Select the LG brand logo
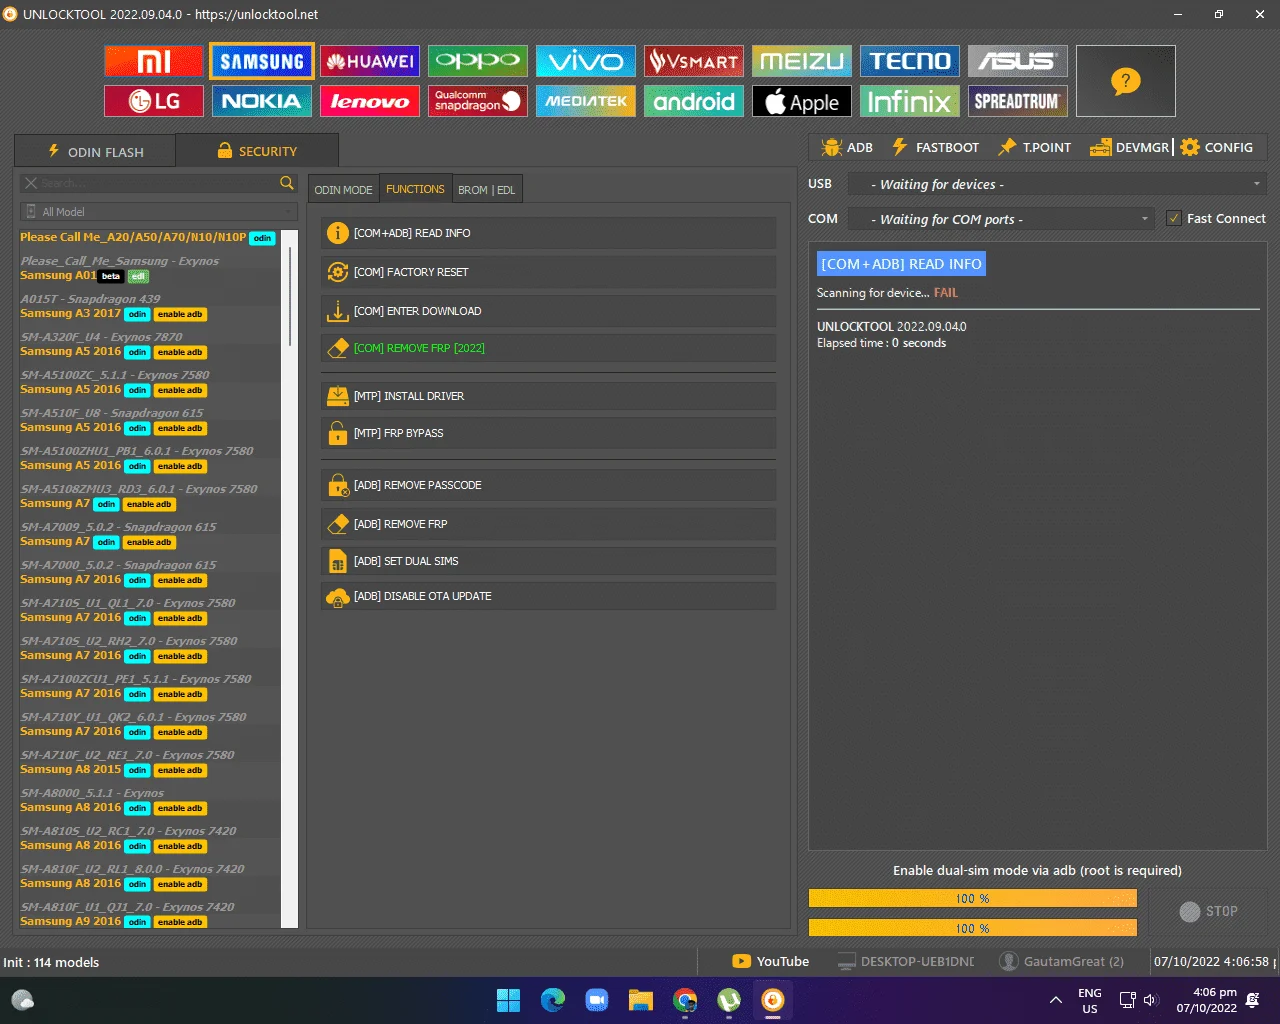Viewport: 1280px width, 1024px height. (x=154, y=101)
